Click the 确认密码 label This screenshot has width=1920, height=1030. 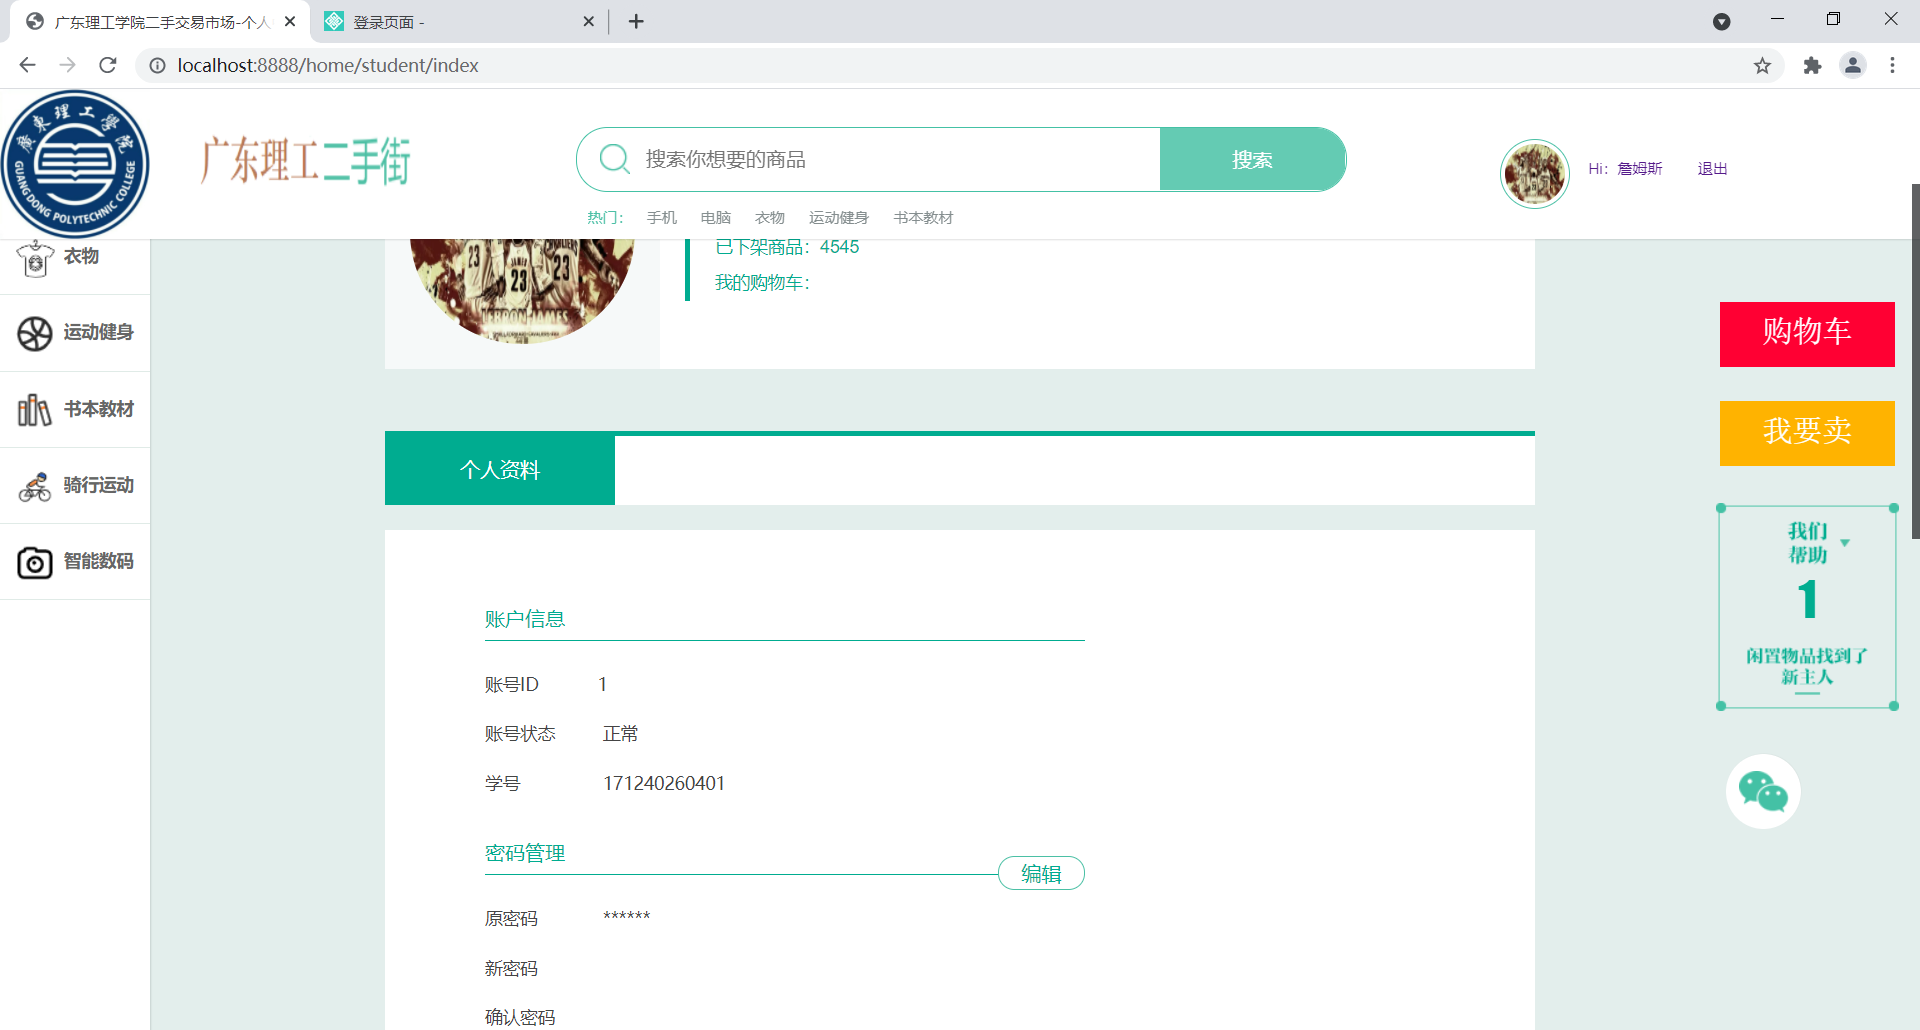[x=520, y=1017]
